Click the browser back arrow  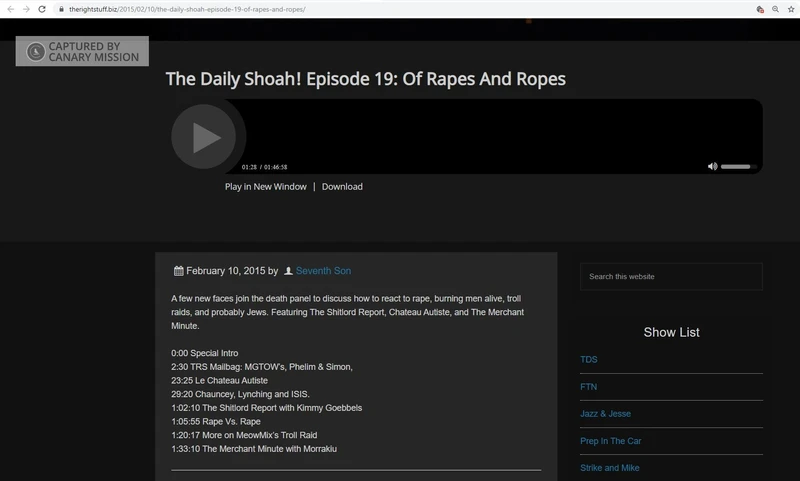coord(9,8)
